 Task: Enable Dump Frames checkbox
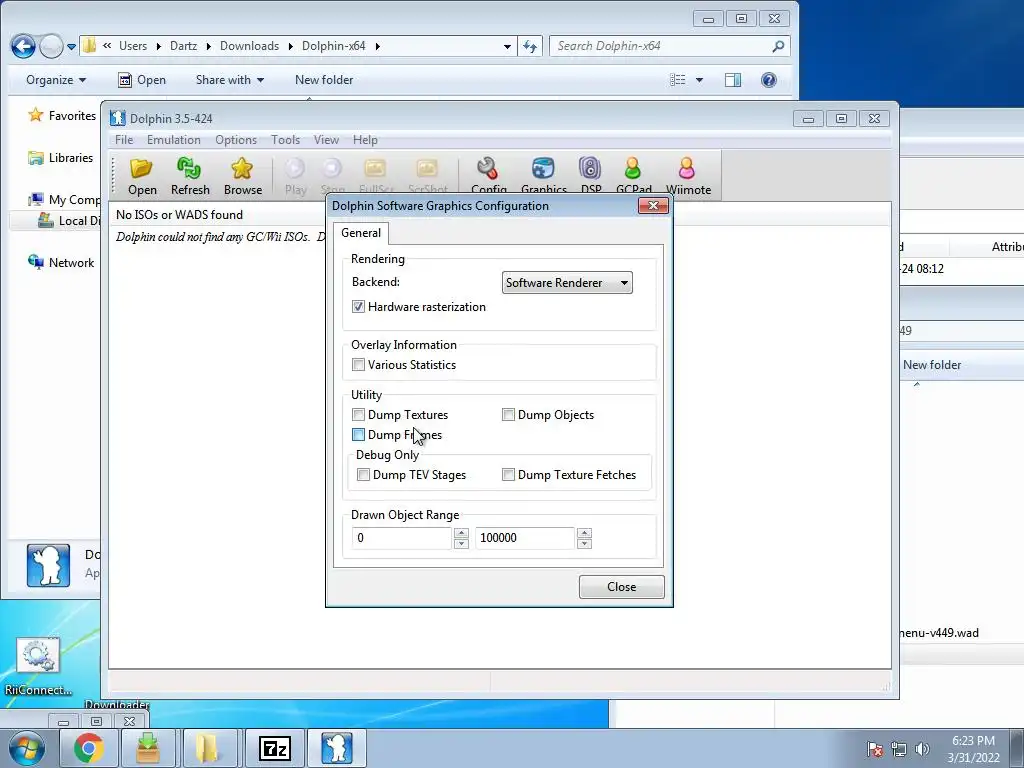click(x=358, y=434)
